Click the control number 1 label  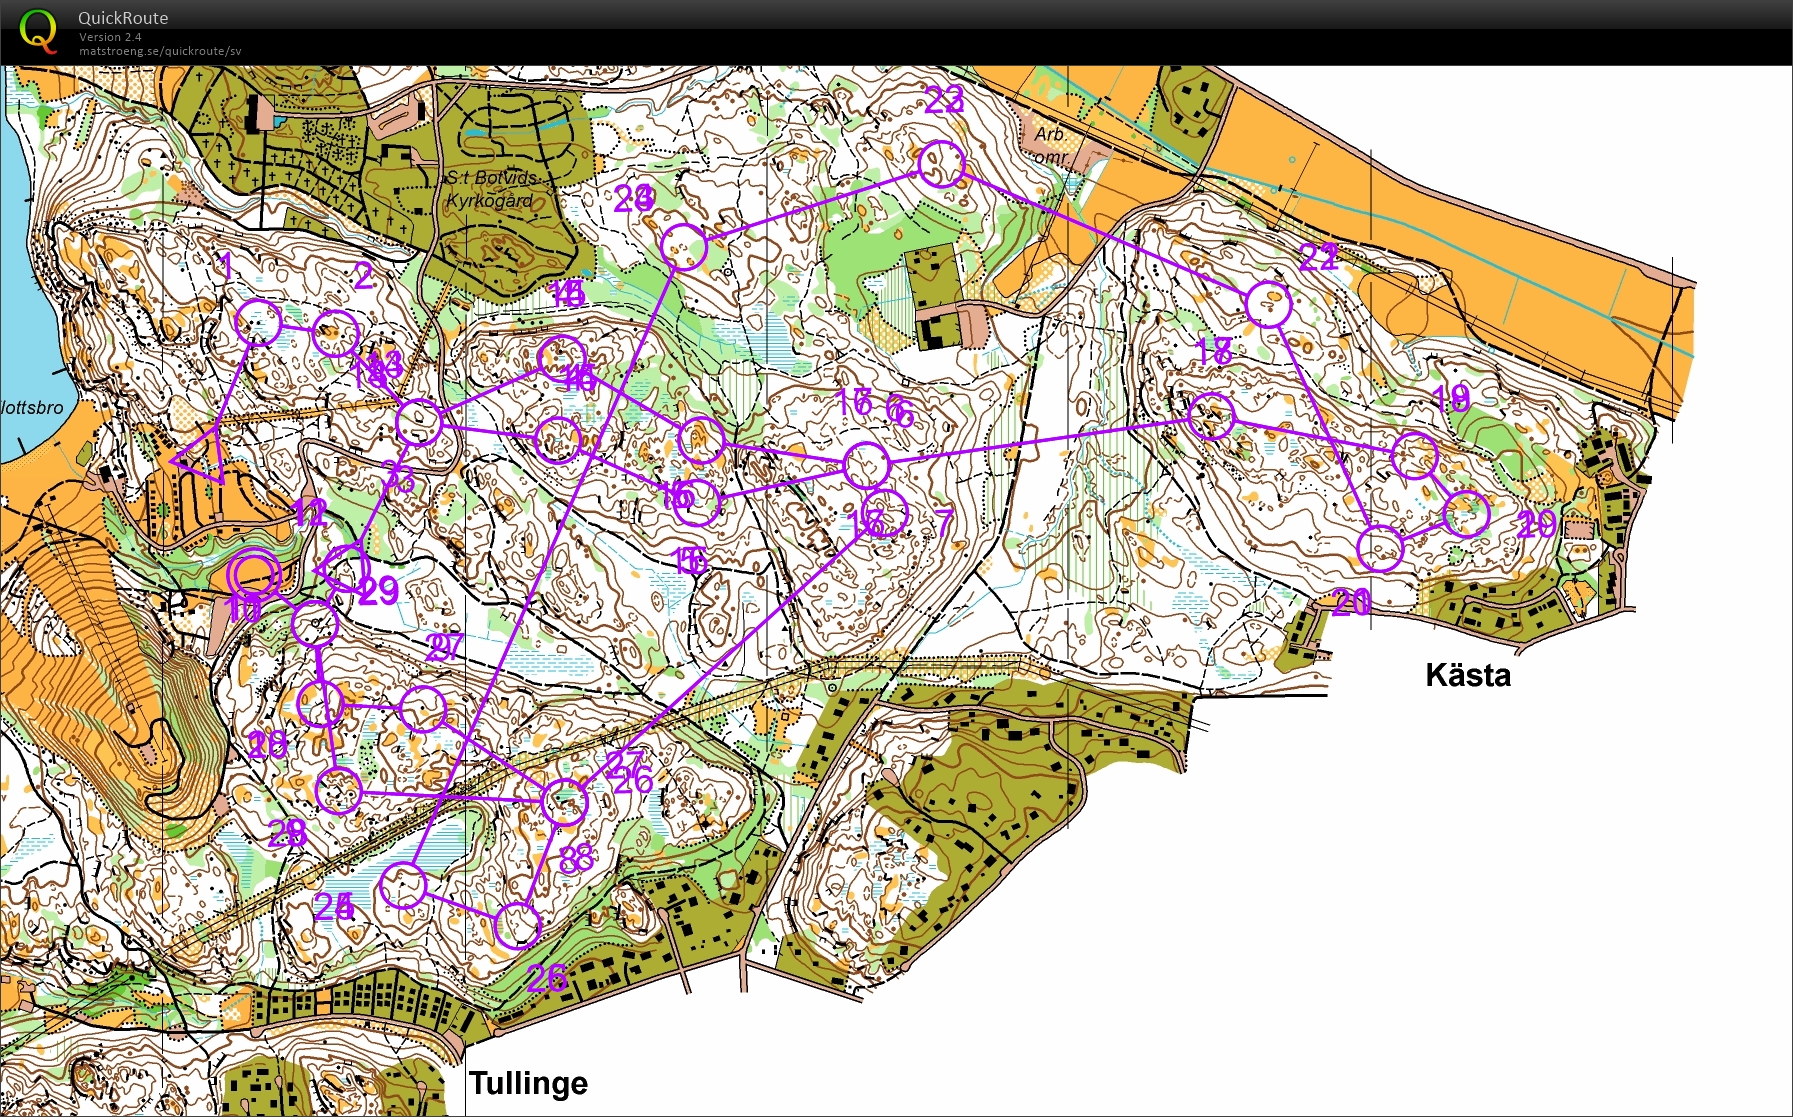point(226,266)
